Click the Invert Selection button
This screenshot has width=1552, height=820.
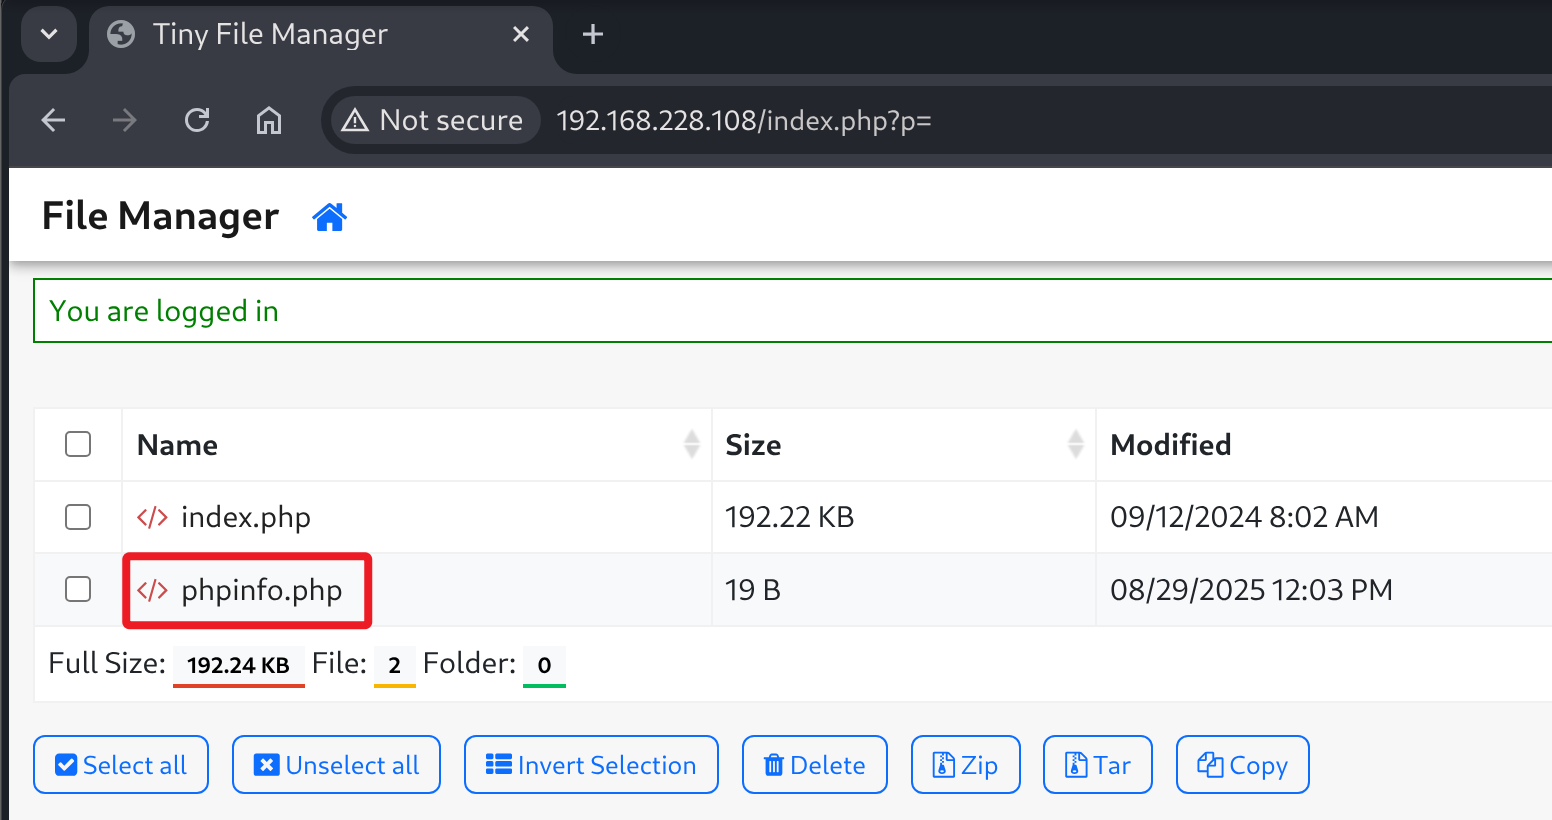pyautogui.click(x=591, y=765)
